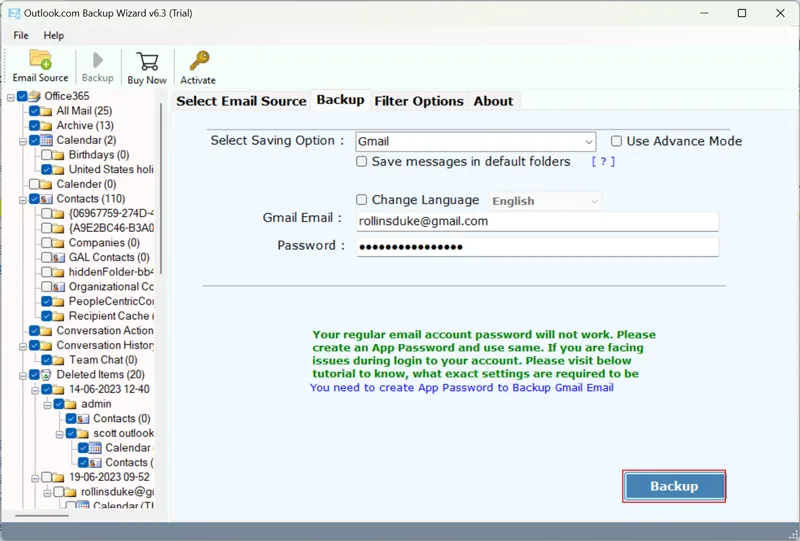
Task: Check Save messages in default folders
Action: pos(361,162)
